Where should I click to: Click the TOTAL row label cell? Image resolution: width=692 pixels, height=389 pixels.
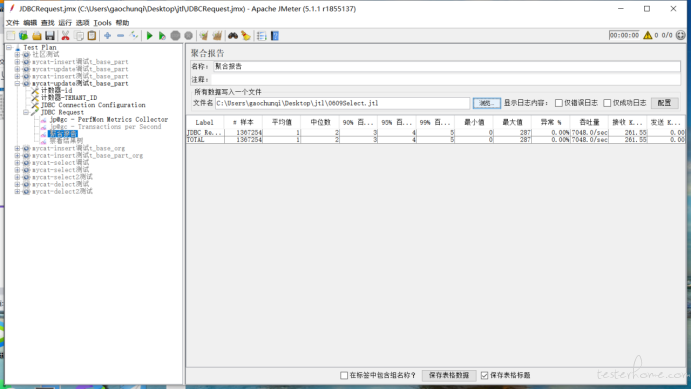[205, 140]
